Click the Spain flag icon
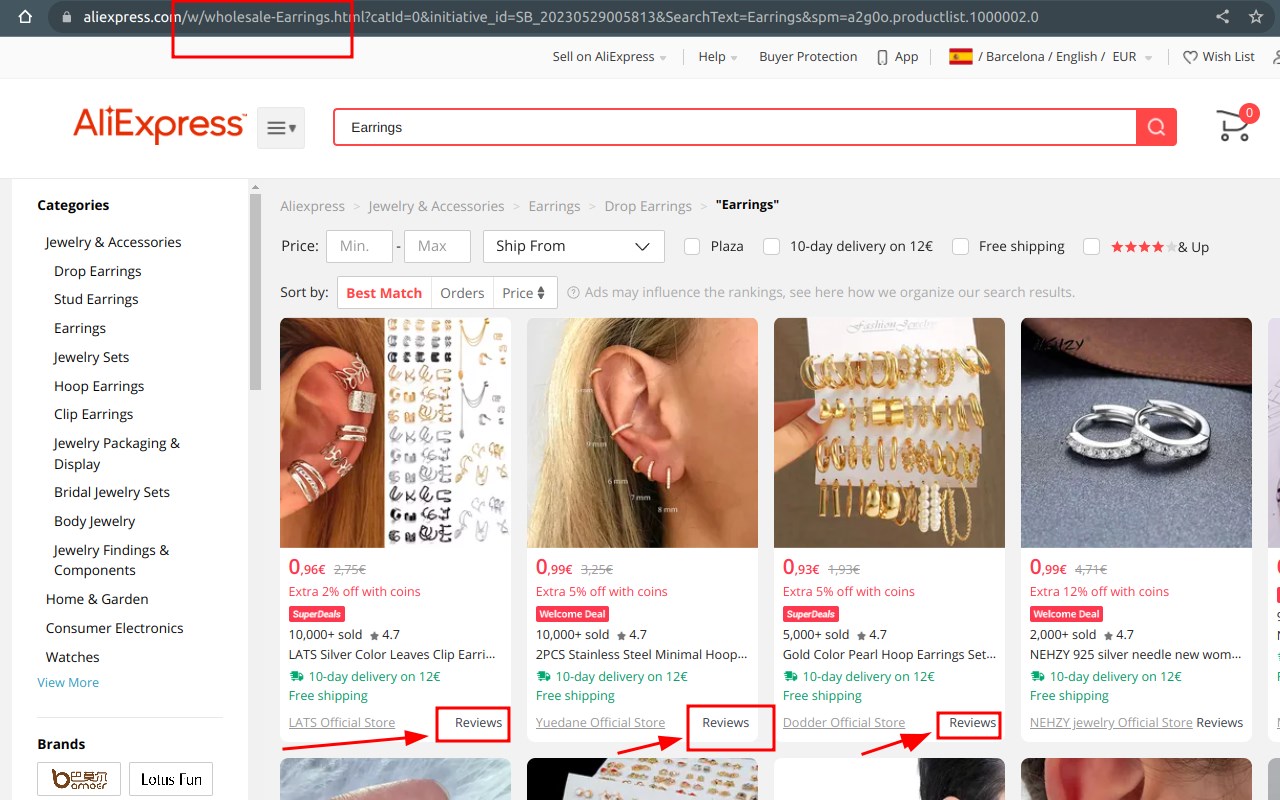 (961, 56)
